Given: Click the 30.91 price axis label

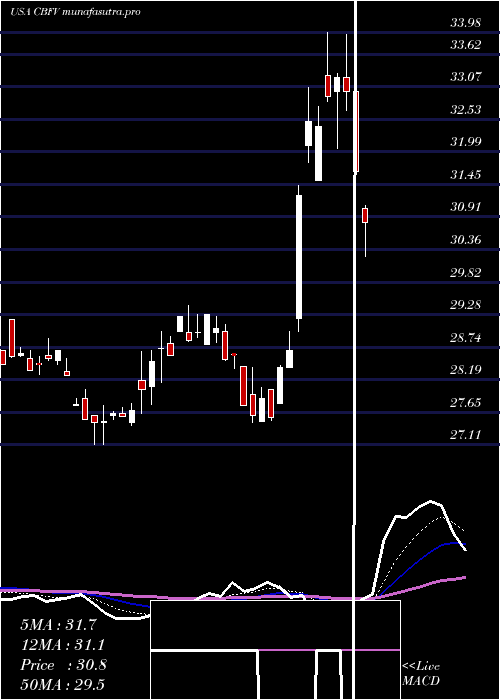Looking at the screenshot, I should coord(466,207).
